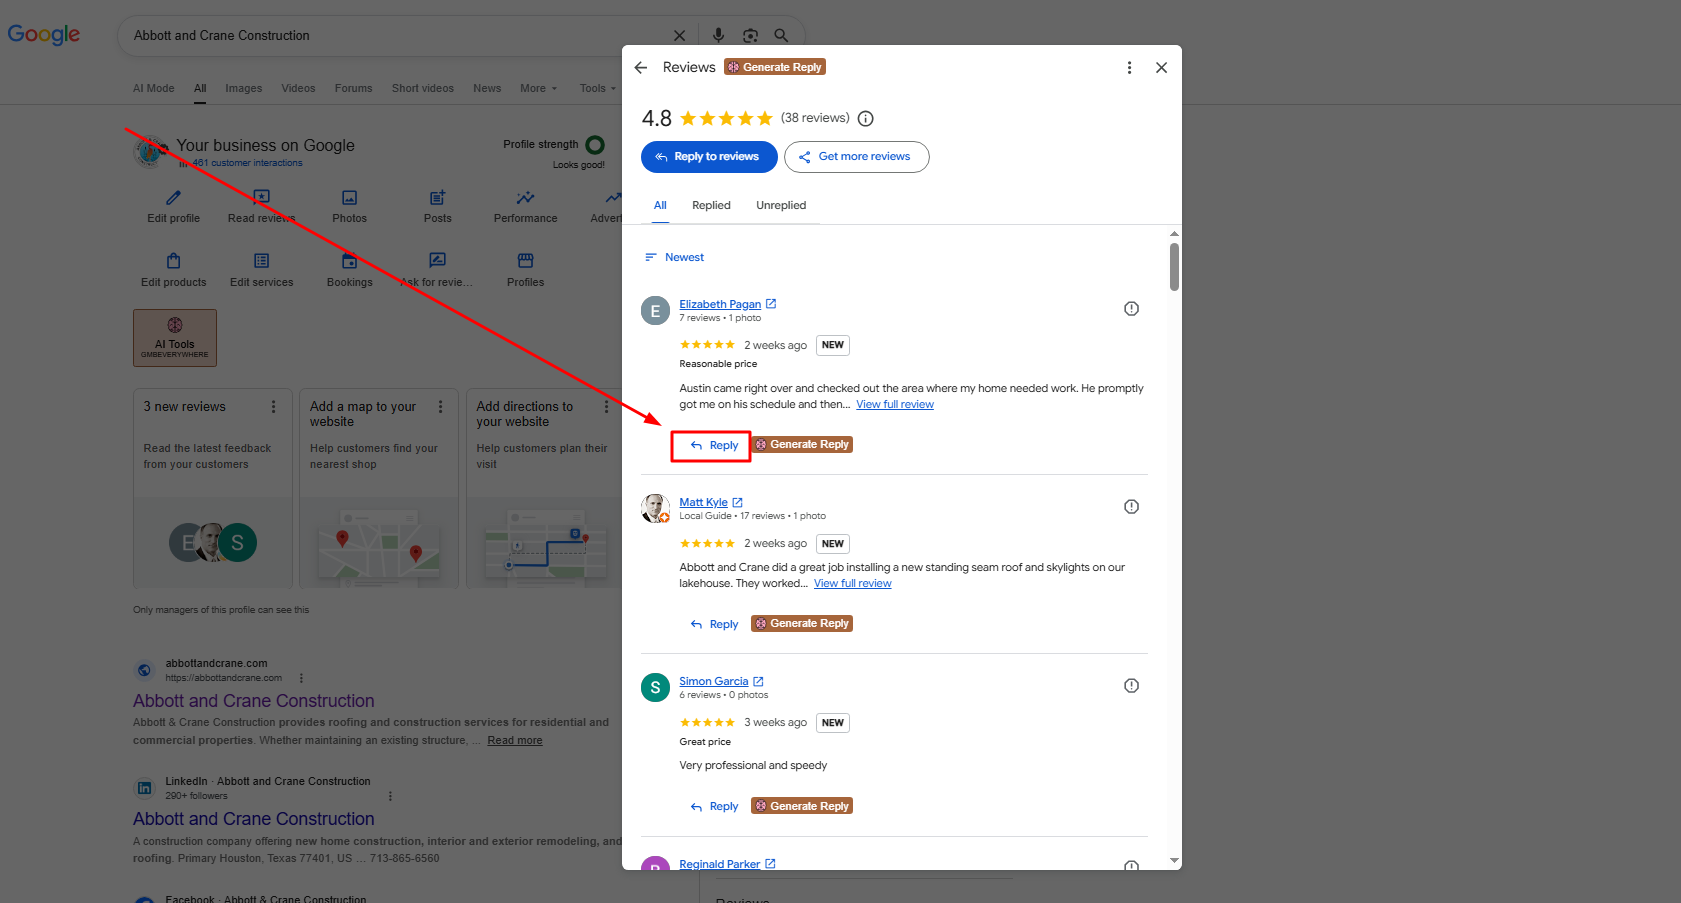Click Edit products icon
This screenshot has height=903, width=1681.
[x=173, y=261]
